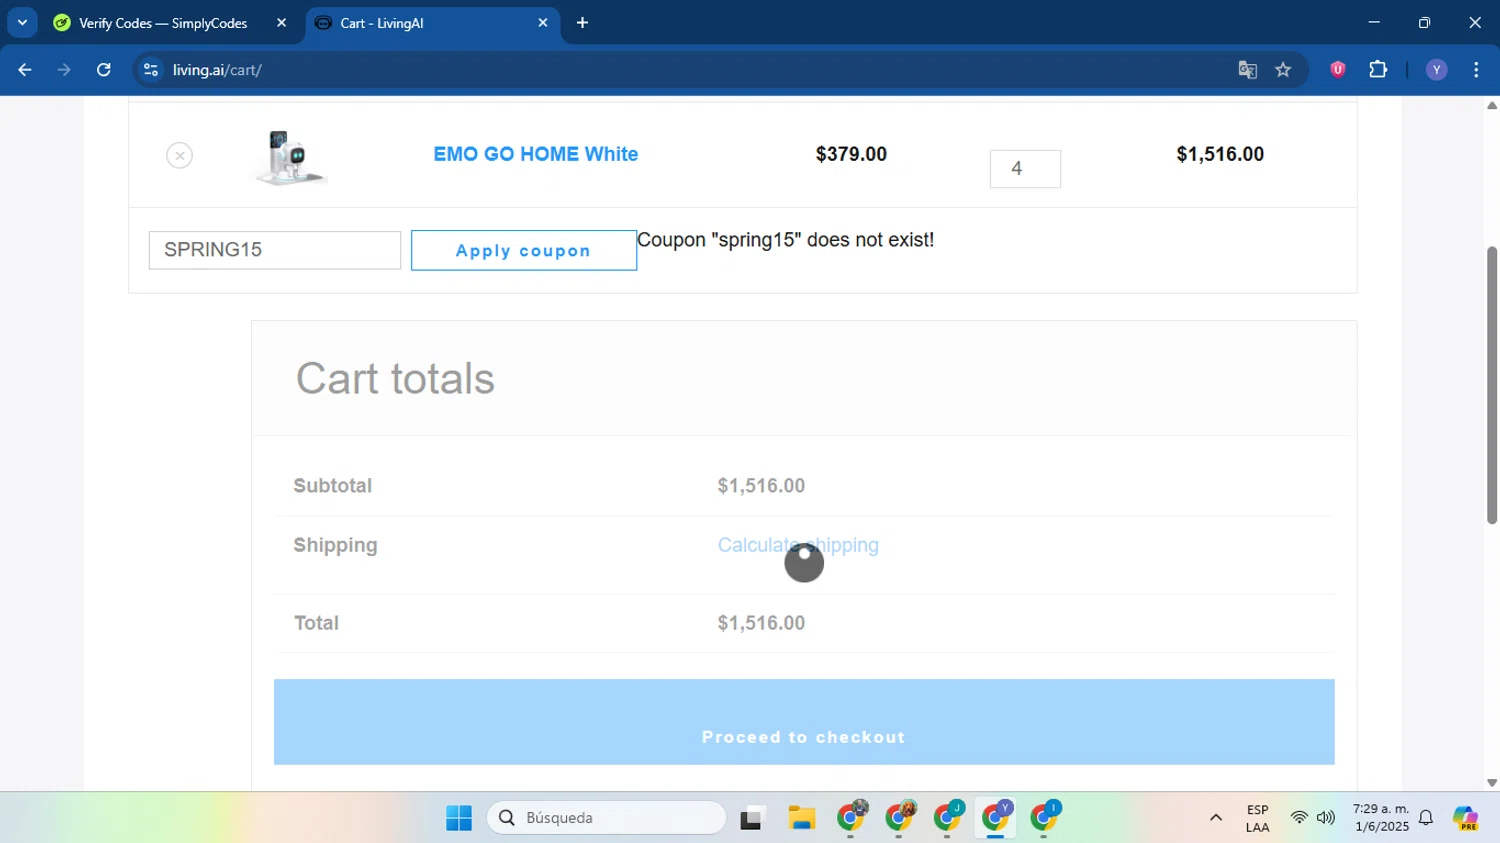Open Wi-Fi network settings in tray

(x=1299, y=818)
